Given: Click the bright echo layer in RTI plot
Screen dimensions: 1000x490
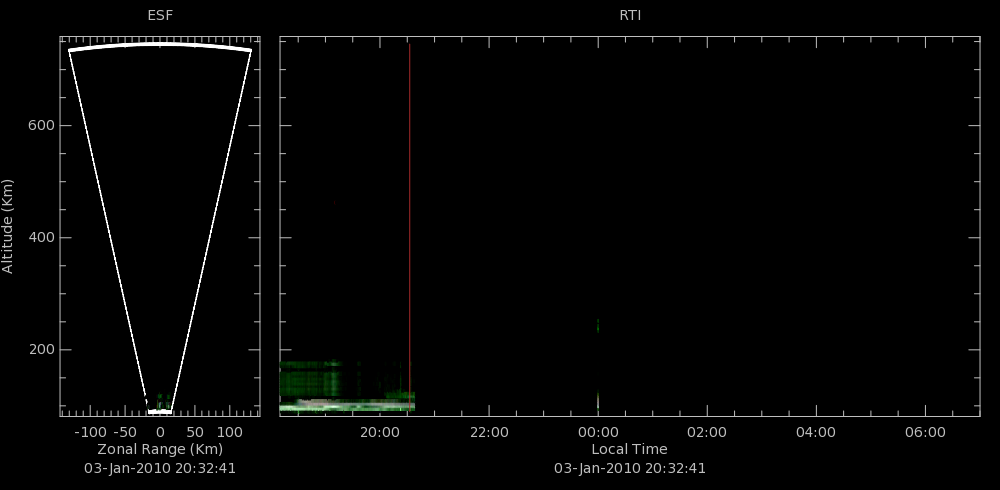Looking at the screenshot, I should point(348,405).
